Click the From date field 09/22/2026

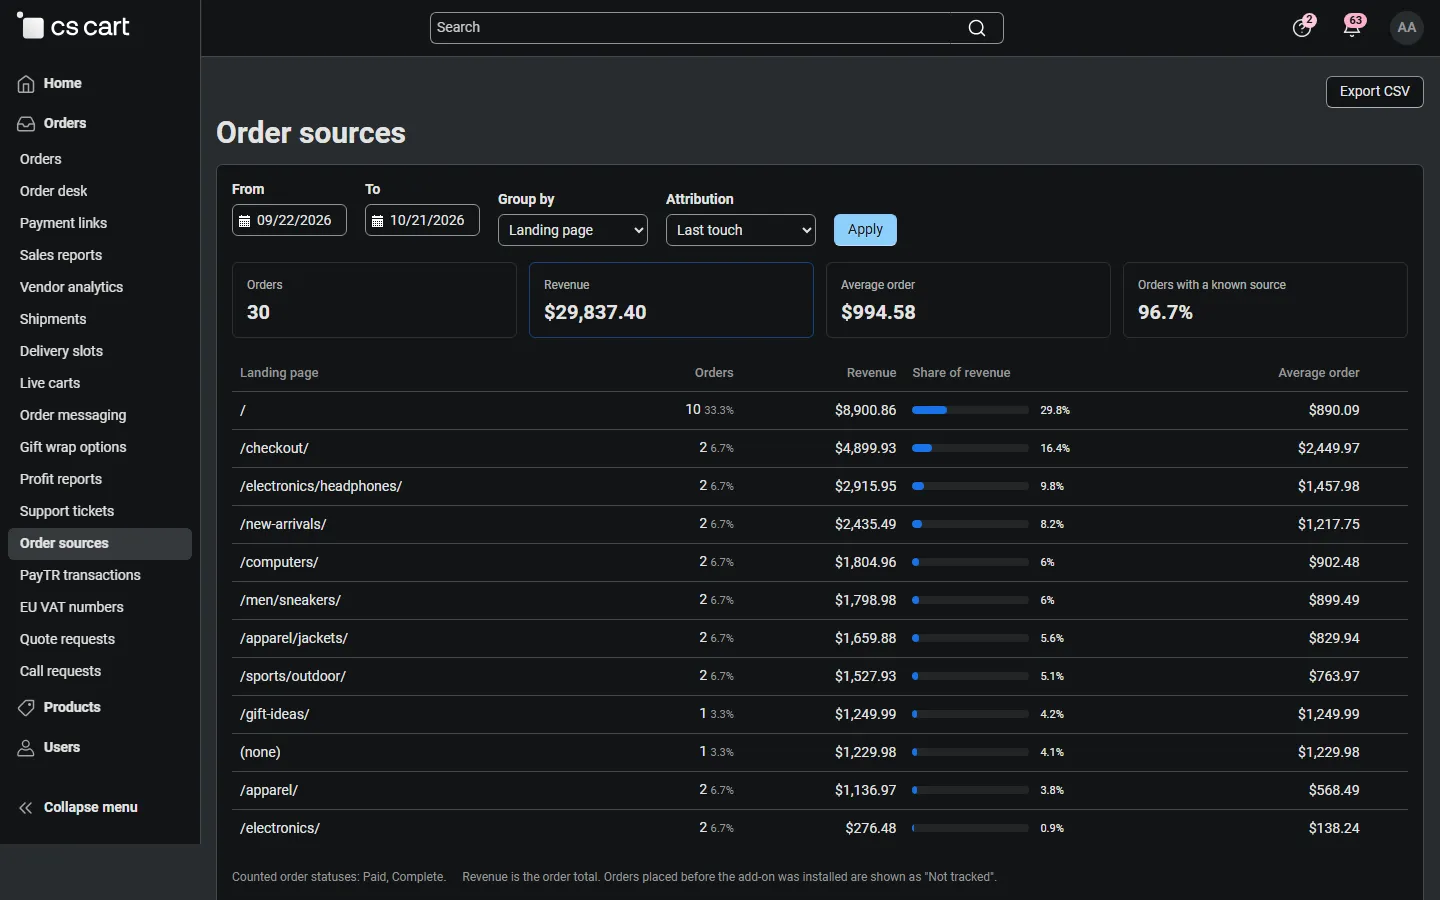click(x=289, y=220)
